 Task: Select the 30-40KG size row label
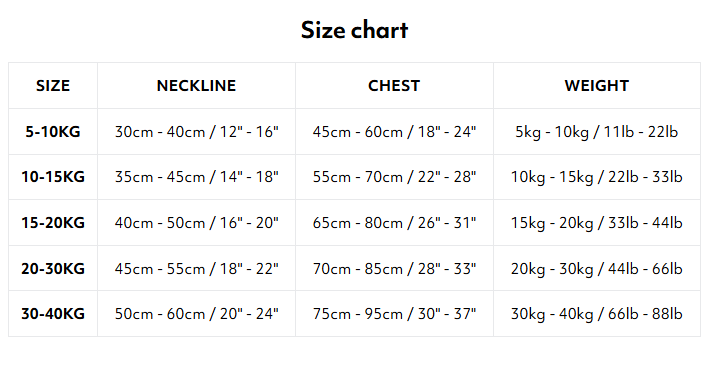click(x=53, y=314)
